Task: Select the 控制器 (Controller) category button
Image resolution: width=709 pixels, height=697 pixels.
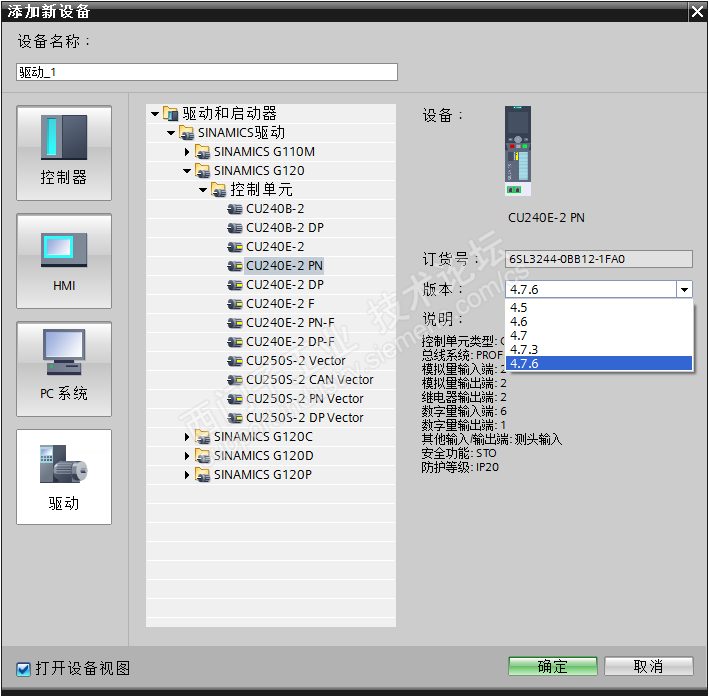Action: pos(64,153)
